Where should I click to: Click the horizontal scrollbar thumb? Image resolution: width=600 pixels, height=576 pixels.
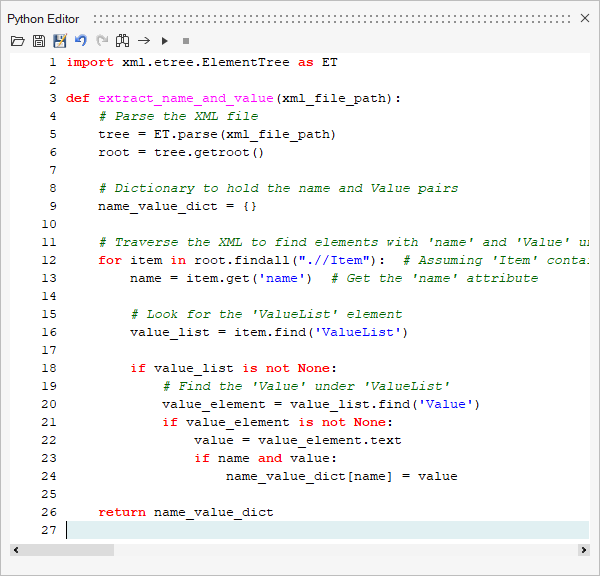coord(67,550)
